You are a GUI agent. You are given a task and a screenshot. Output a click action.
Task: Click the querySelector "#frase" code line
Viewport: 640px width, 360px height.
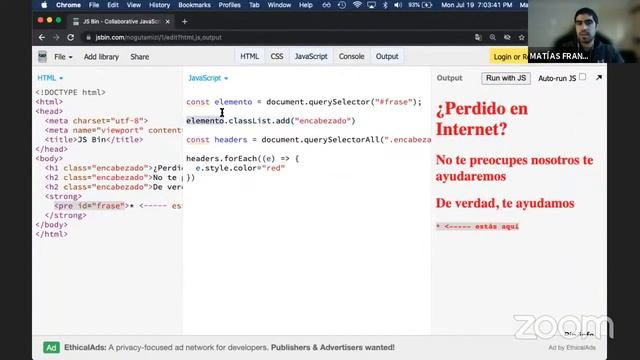(304, 102)
